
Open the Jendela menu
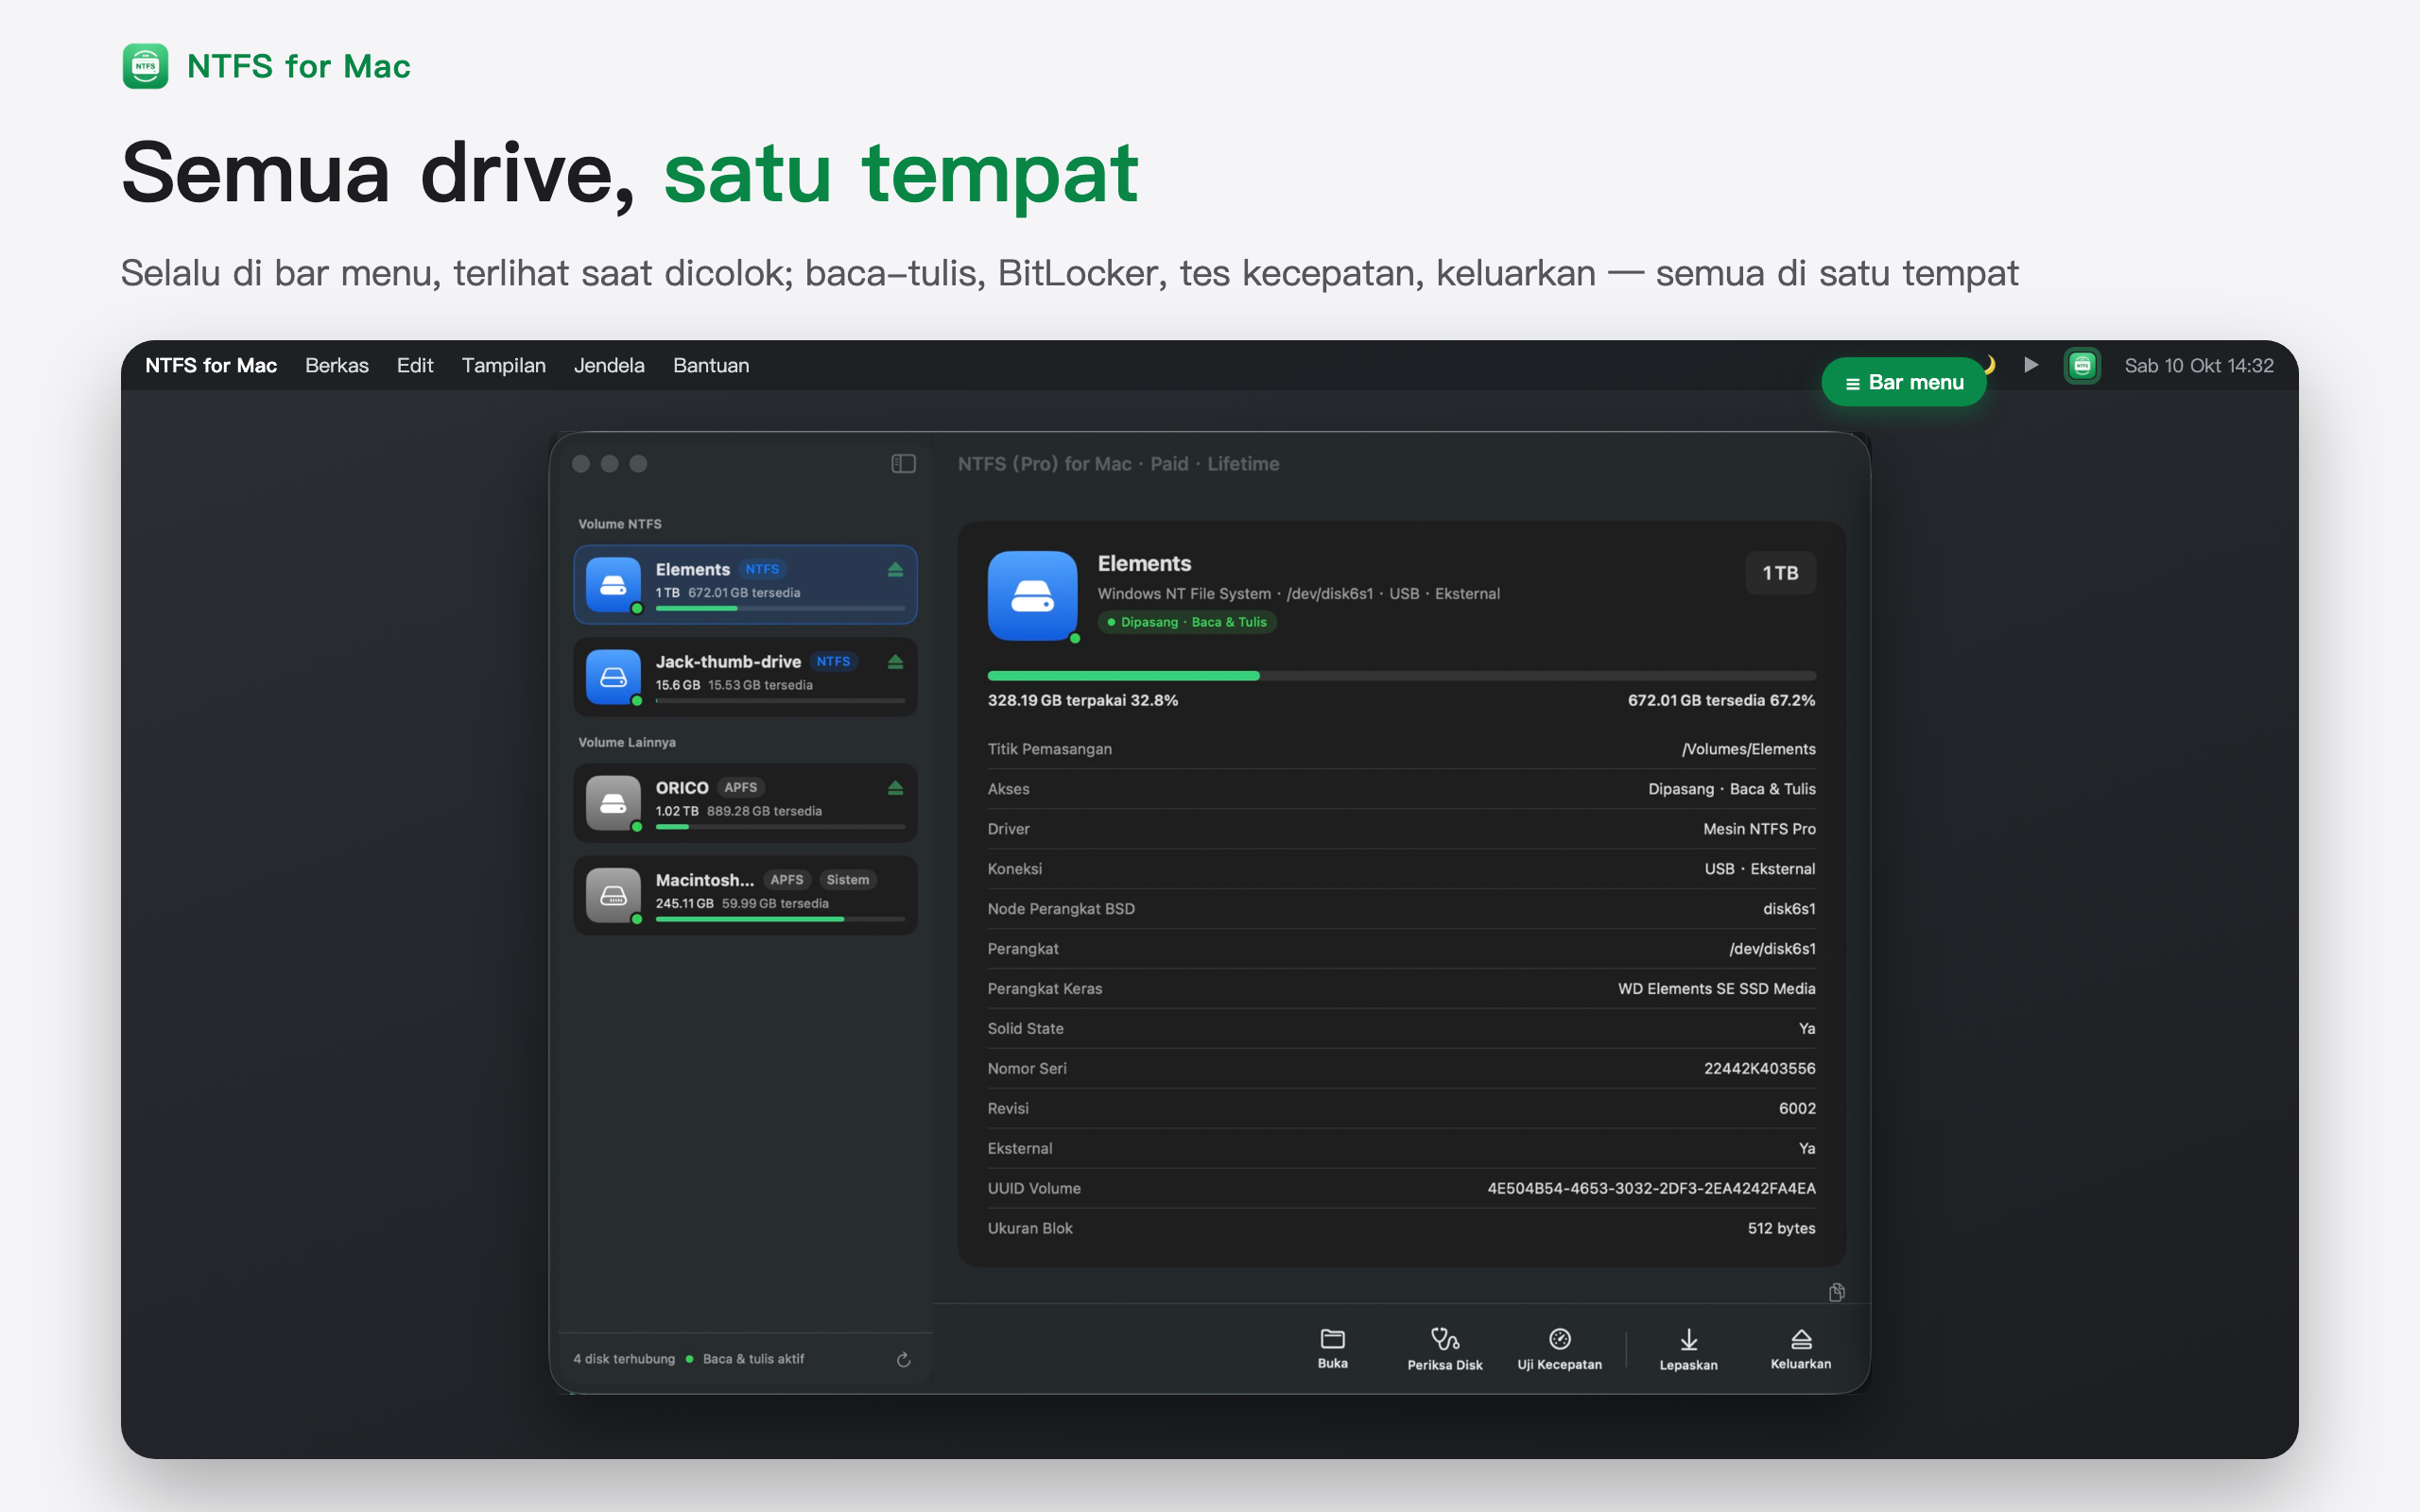pyautogui.click(x=609, y=365)
